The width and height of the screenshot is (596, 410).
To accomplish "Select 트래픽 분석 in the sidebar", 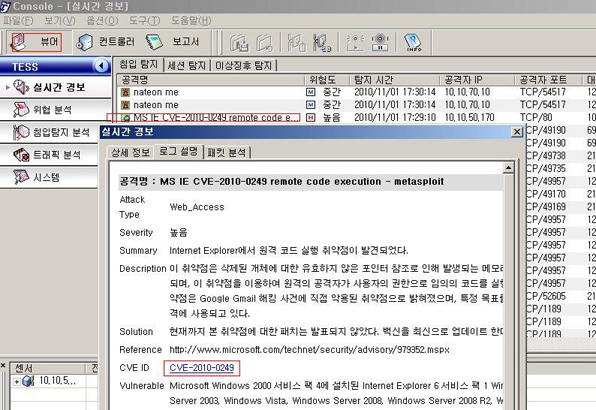I will pos(49,155).
